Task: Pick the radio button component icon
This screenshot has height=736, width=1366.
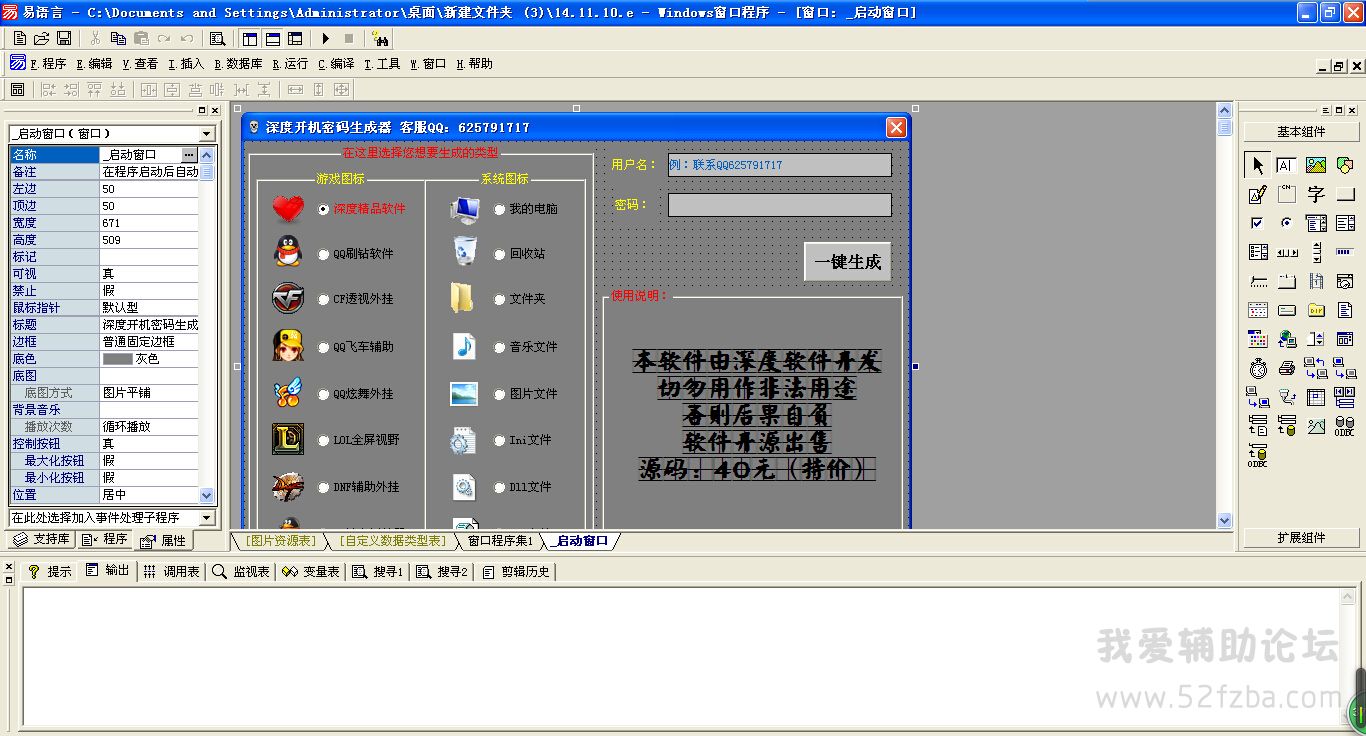Action: [x=1286, y=223]
